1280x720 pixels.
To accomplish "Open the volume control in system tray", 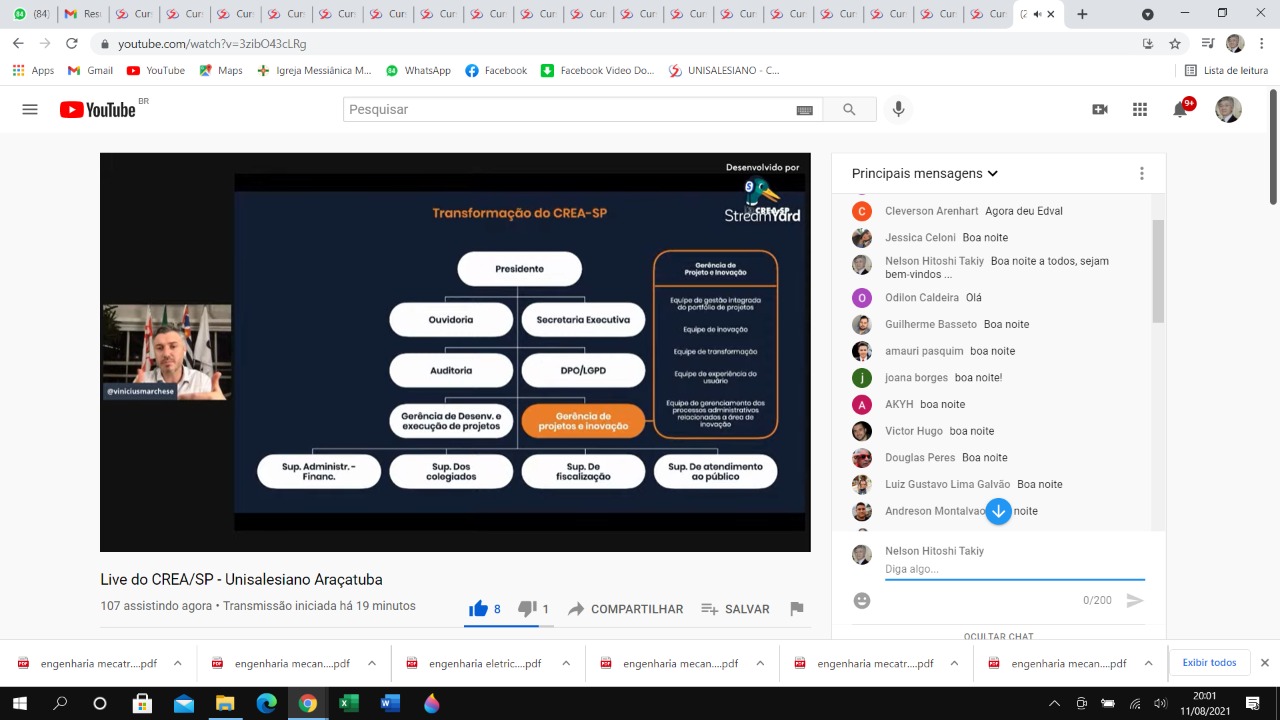I will (x=1160, y=704).
